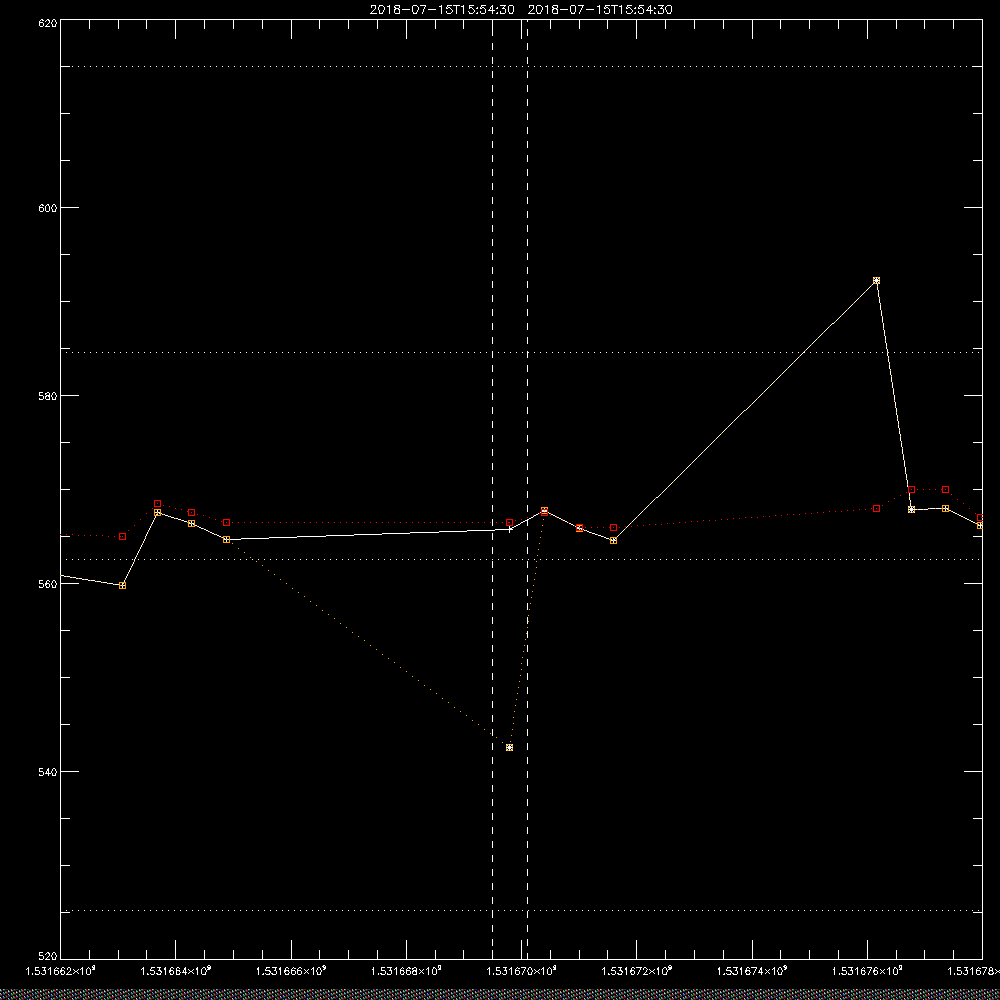Click the right dashed vertical marker line

527,489
